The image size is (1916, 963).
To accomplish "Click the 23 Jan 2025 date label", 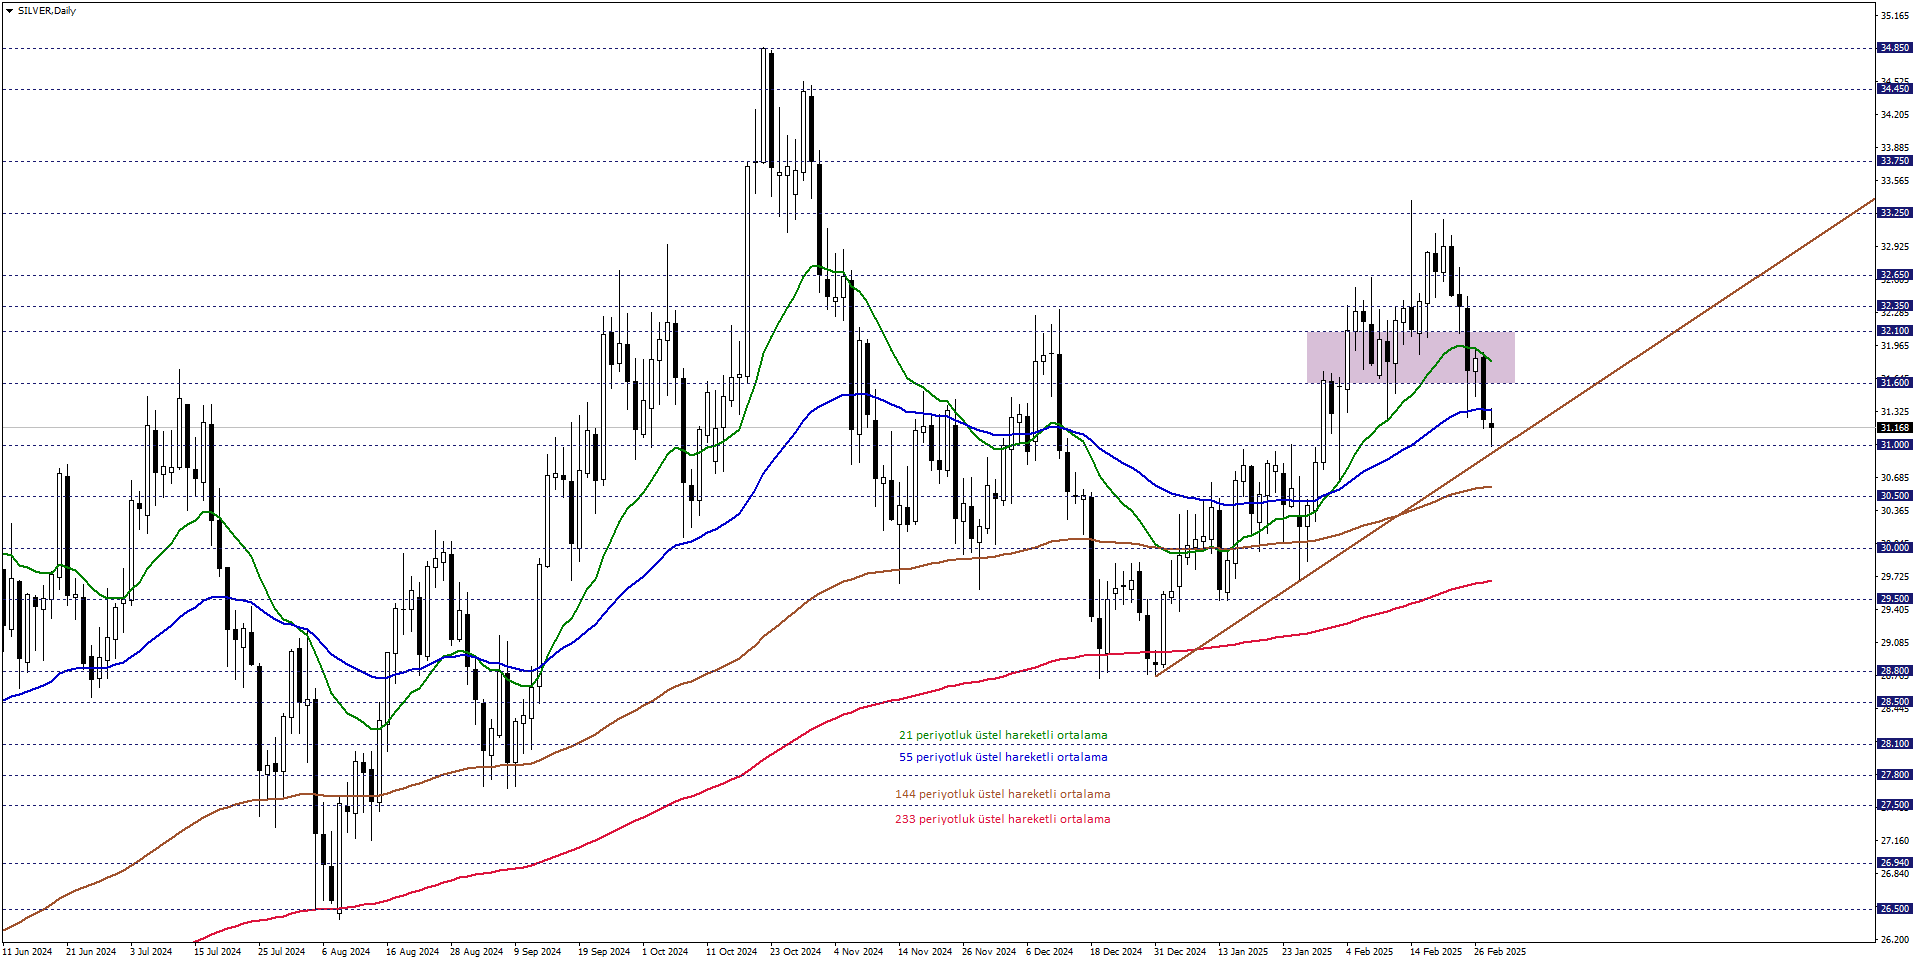I will tap(1307, 952).
